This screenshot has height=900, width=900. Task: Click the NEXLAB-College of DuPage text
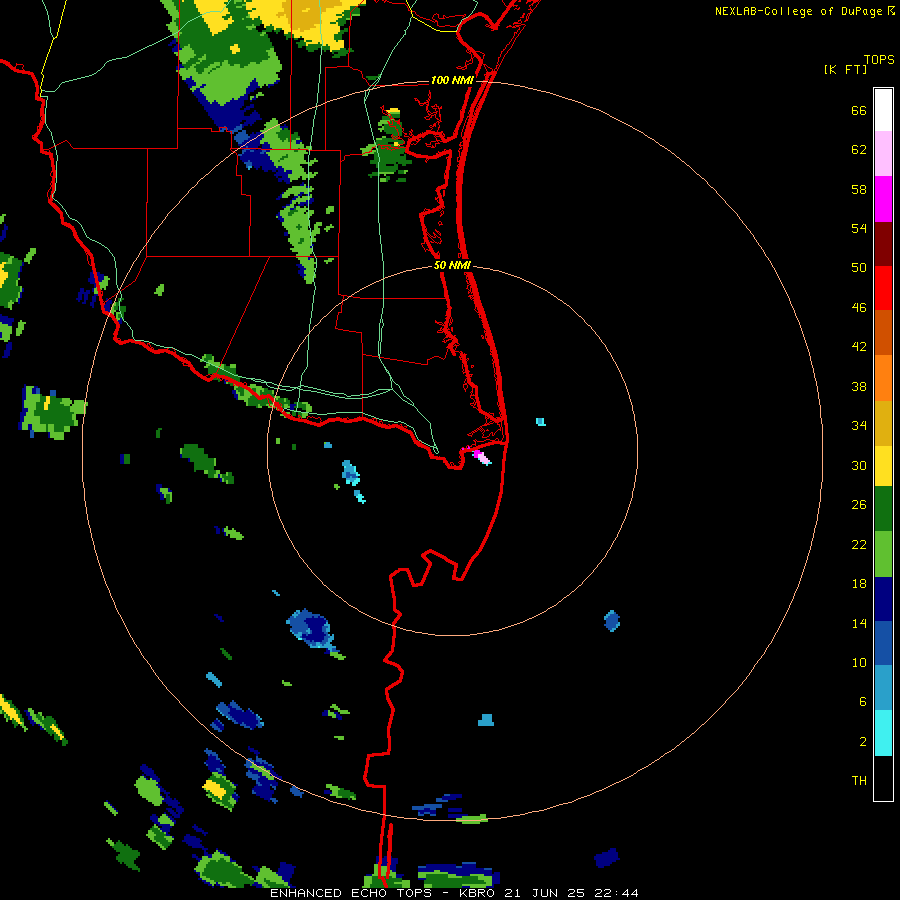pos(799,11)
